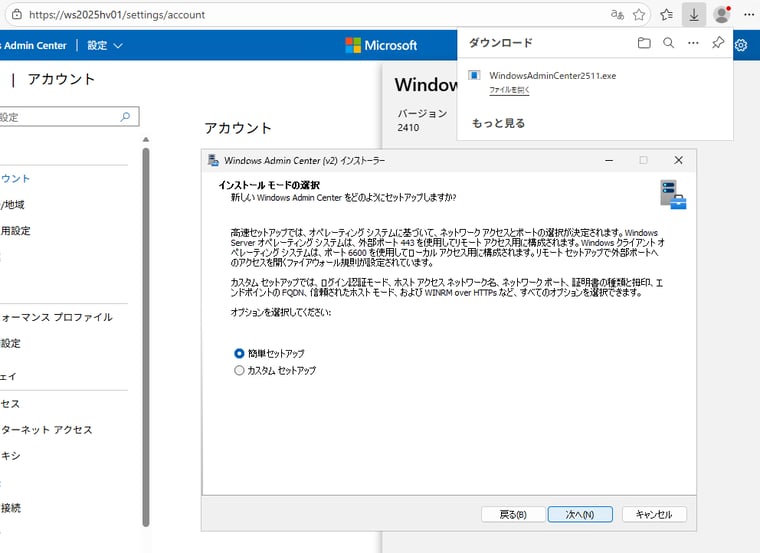The height and width of the screenshot is (553, 760).
Task: Select 用設定 item in settings sidebar
Action: (15, 231)
